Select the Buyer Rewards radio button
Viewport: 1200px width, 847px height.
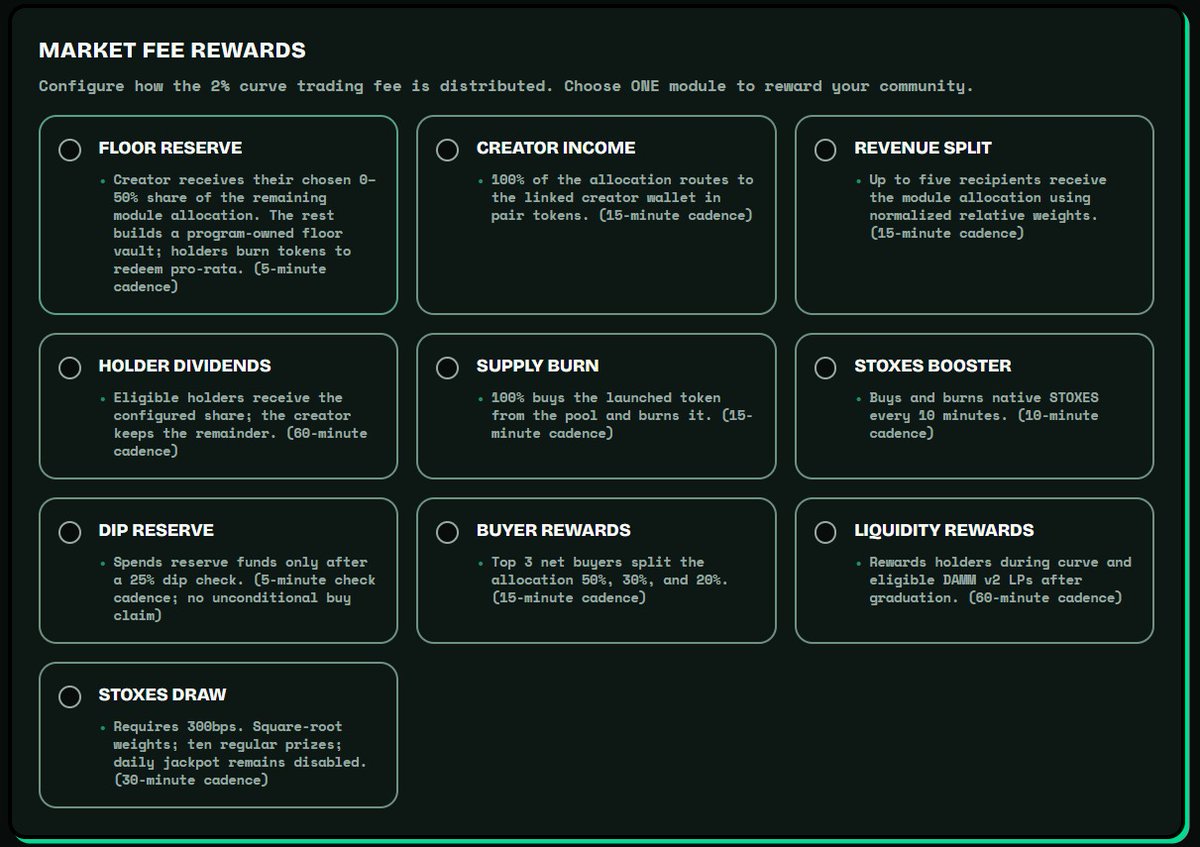pos(448,532)
